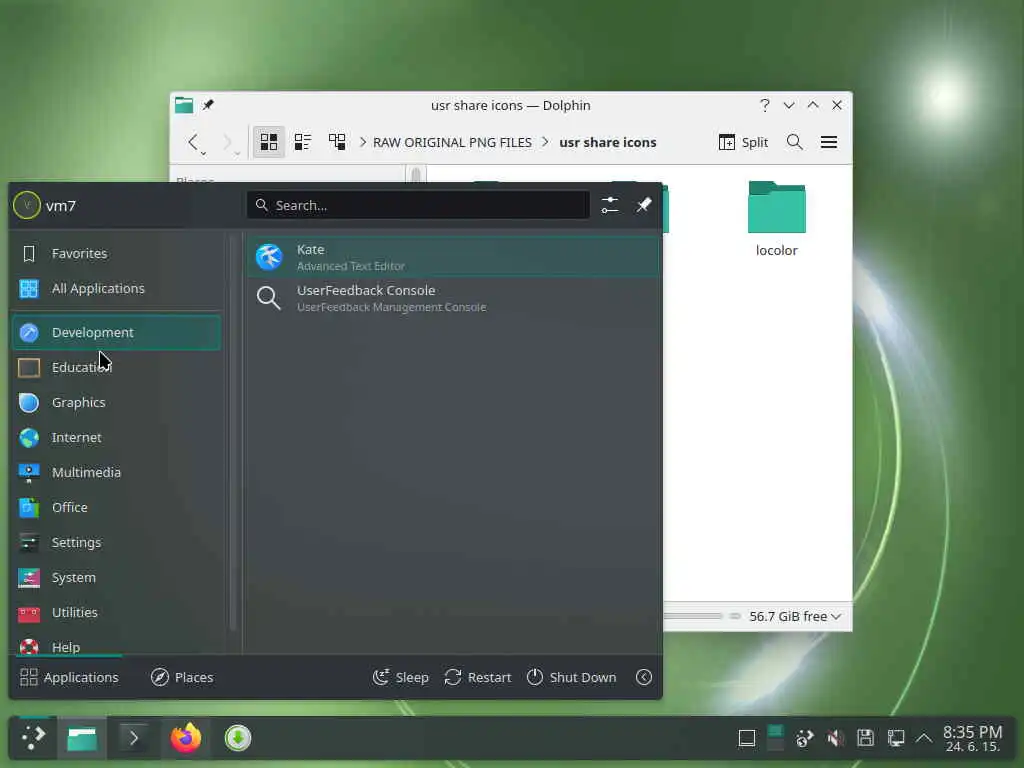Click Dolphin file manager taskbar icon

(82, 738)
